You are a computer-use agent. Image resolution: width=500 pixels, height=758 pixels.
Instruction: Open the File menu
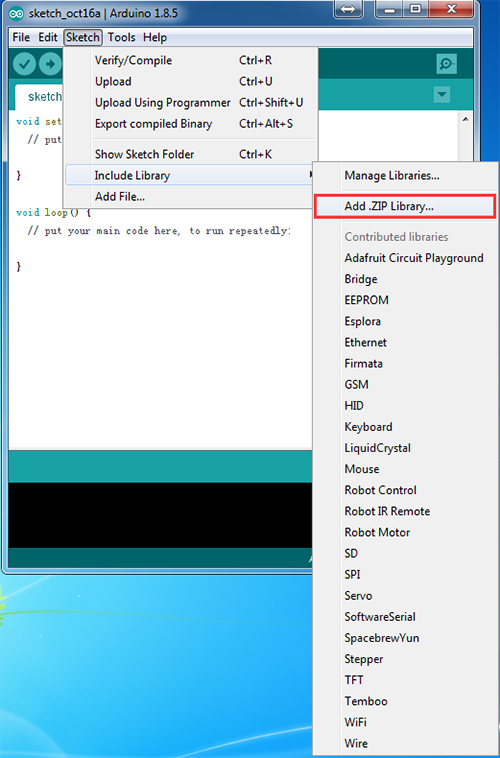click(x=21, y=37)
